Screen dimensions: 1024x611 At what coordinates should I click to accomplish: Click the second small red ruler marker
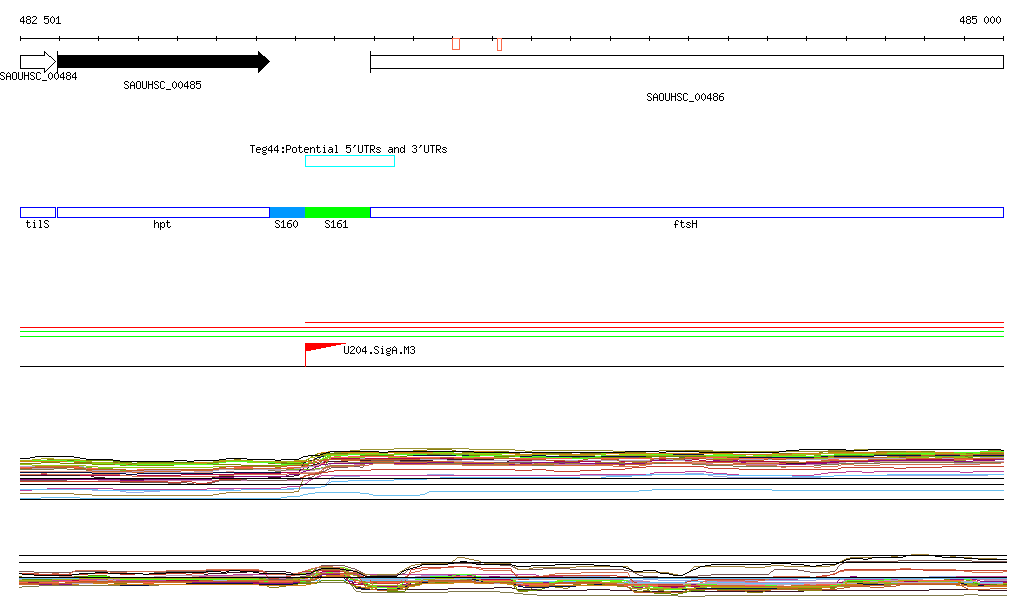pos(499,43)
